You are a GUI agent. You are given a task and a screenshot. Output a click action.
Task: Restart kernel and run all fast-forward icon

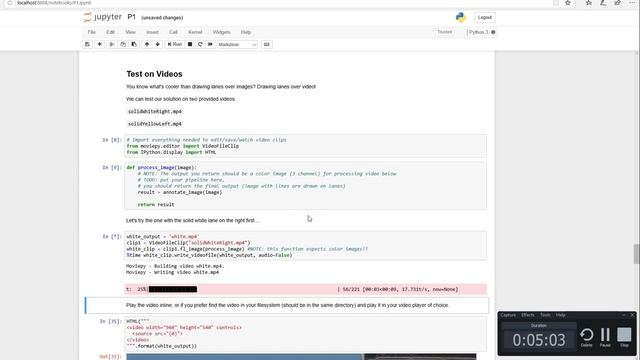click(x=210, y=44)
